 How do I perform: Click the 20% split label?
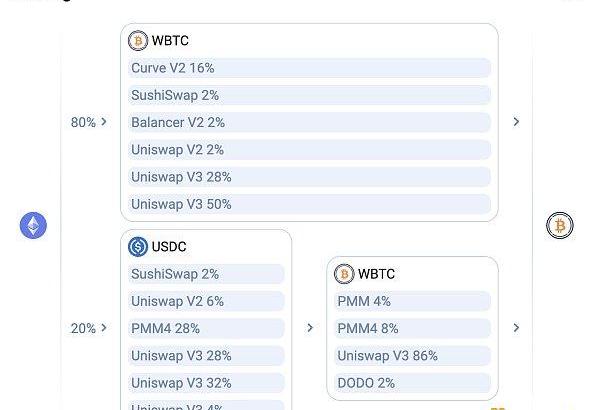(83, 328)
